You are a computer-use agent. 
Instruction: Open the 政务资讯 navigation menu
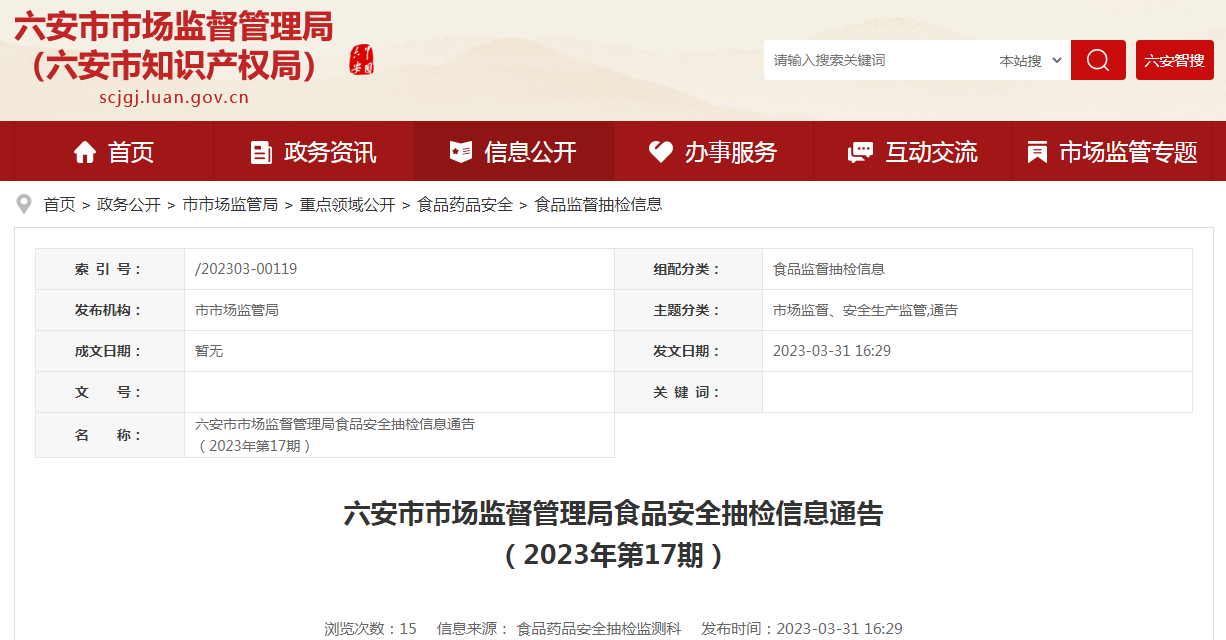330,152
